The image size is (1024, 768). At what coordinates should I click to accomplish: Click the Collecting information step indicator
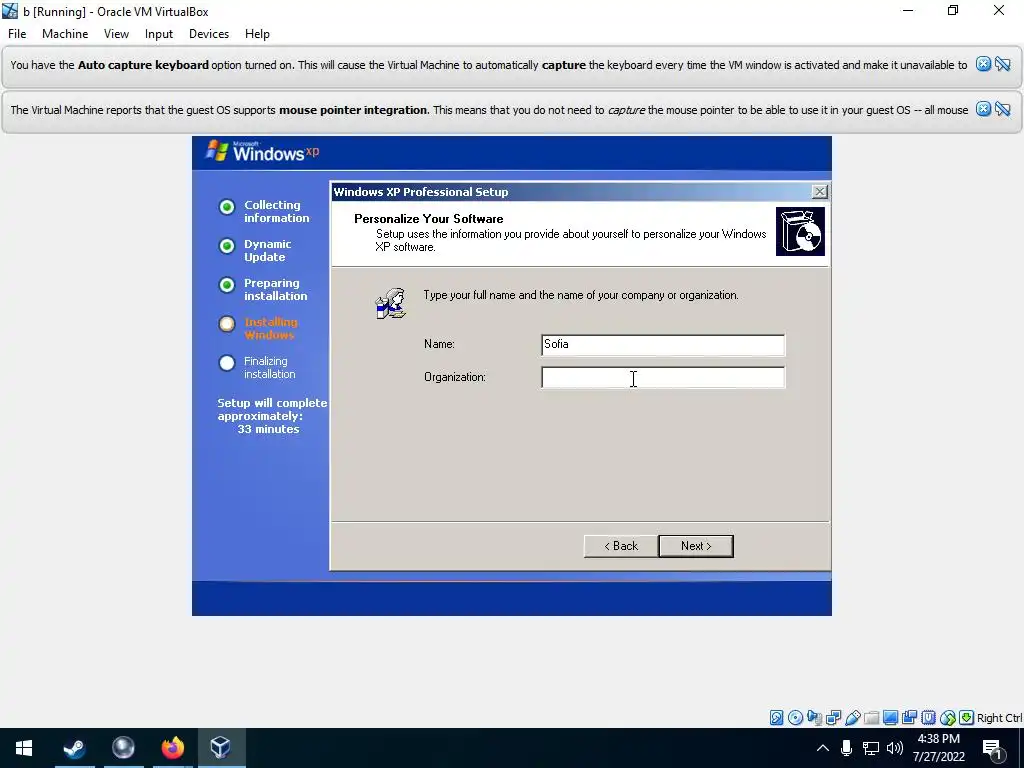pos(227,207)
